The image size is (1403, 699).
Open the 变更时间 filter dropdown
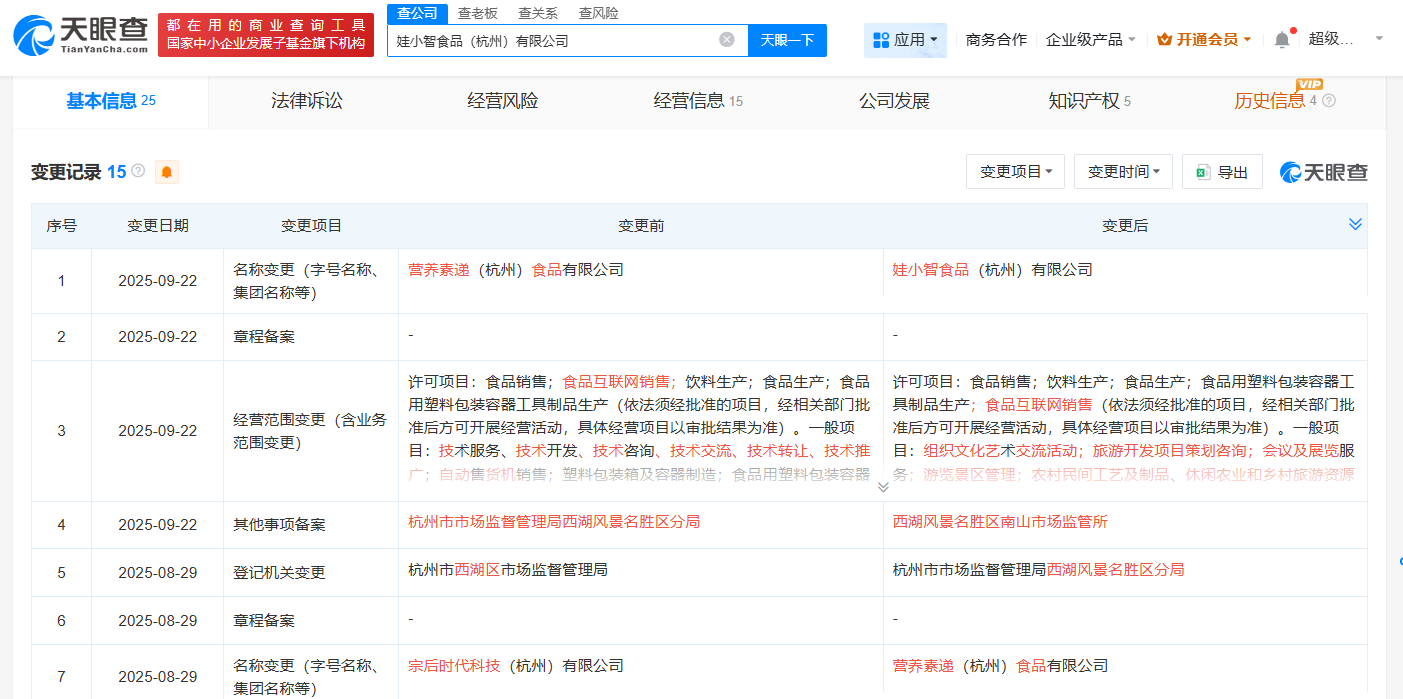coord(1123,171)
